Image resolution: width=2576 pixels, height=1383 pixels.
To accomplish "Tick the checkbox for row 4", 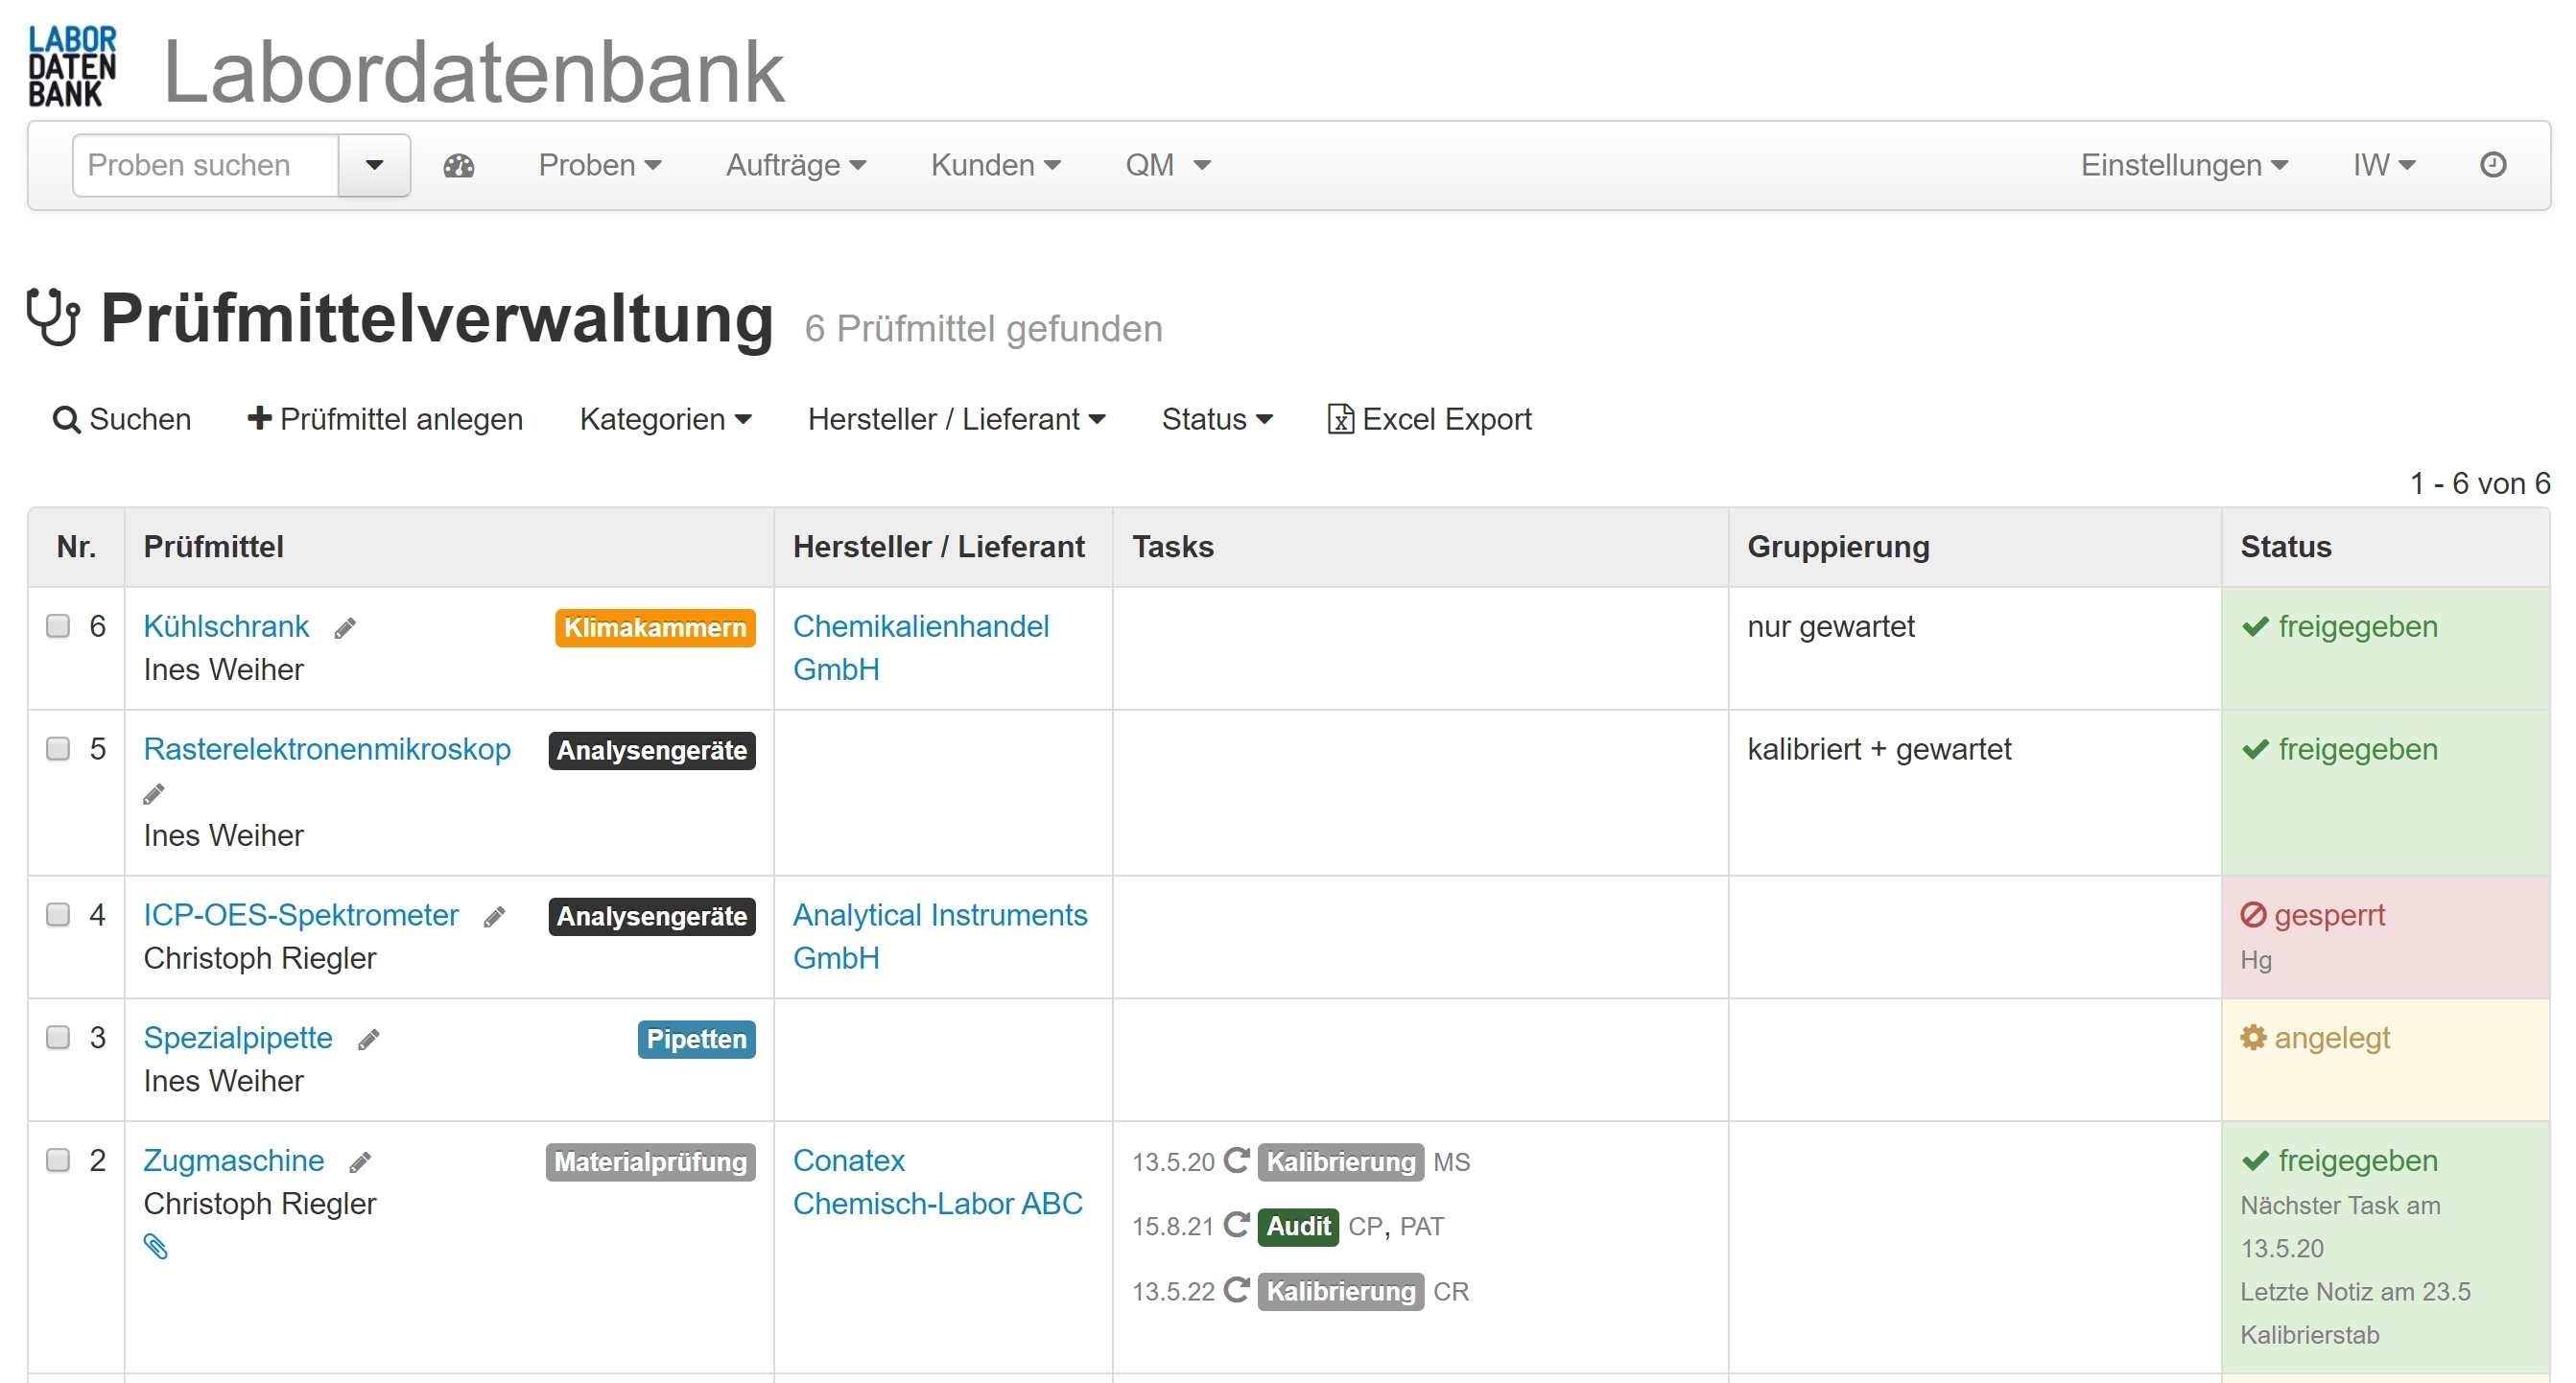I will 58,915.
